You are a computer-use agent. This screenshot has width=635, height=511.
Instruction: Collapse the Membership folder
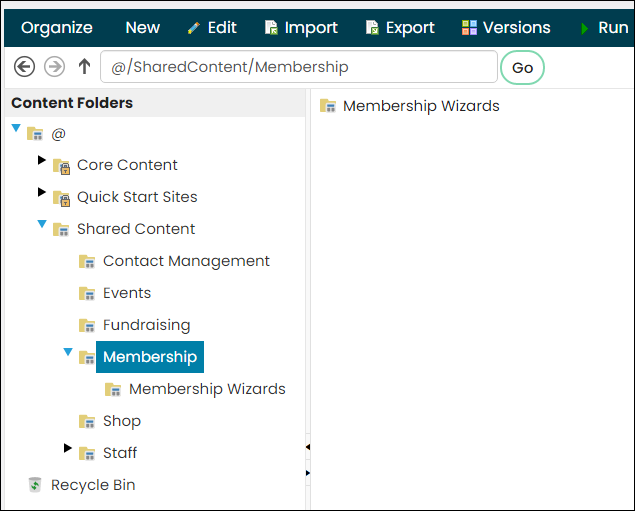[68, 352]
